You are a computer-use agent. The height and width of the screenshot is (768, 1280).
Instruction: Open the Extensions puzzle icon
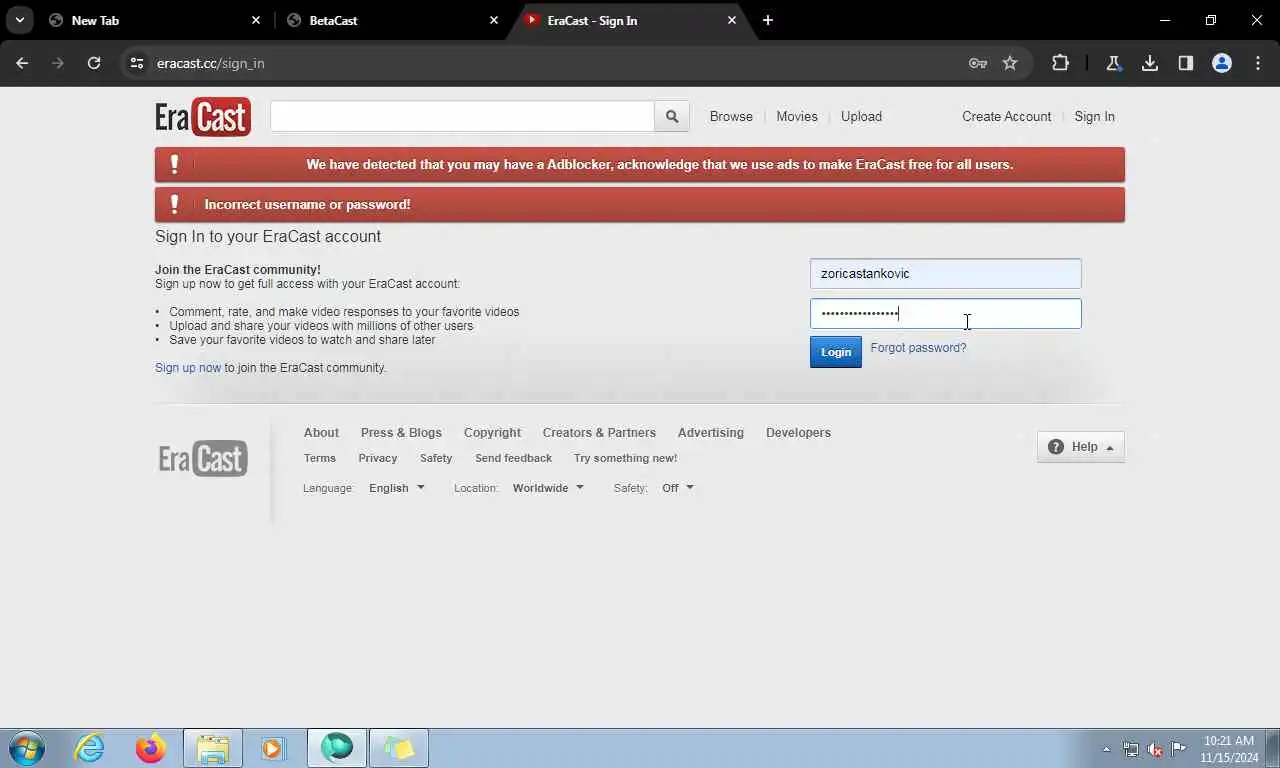tap(1060, 63)
